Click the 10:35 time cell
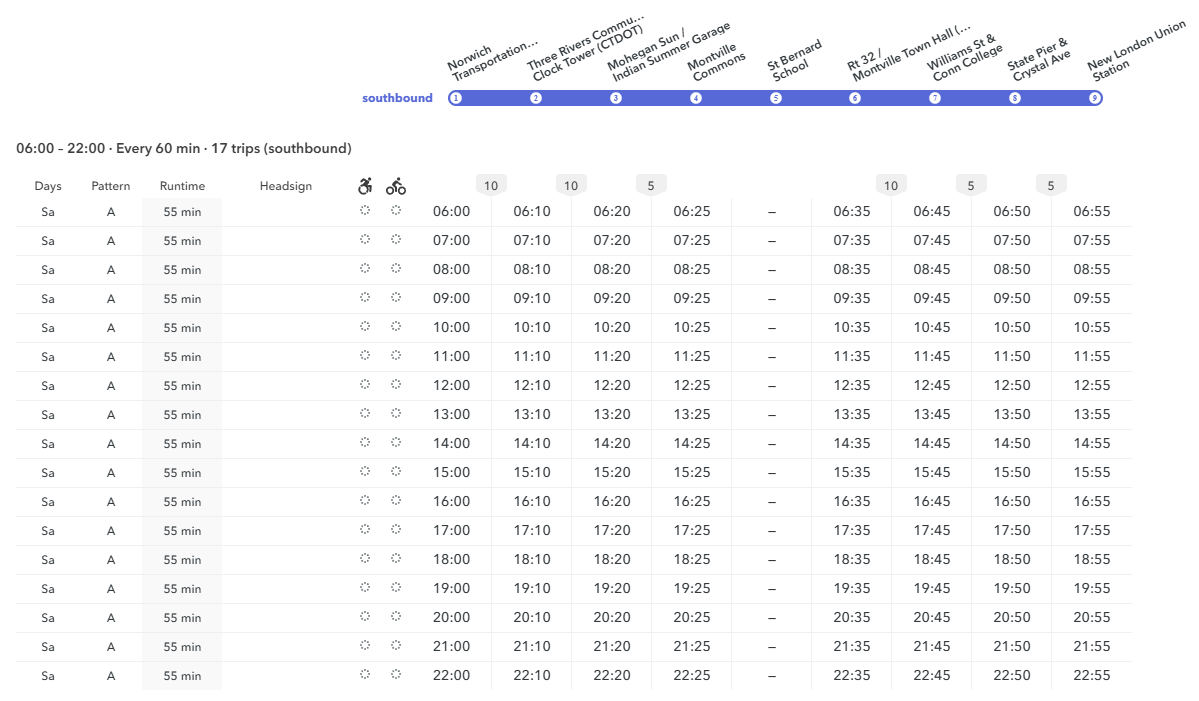Screen dimensions: 1199x701 point(852,328)
